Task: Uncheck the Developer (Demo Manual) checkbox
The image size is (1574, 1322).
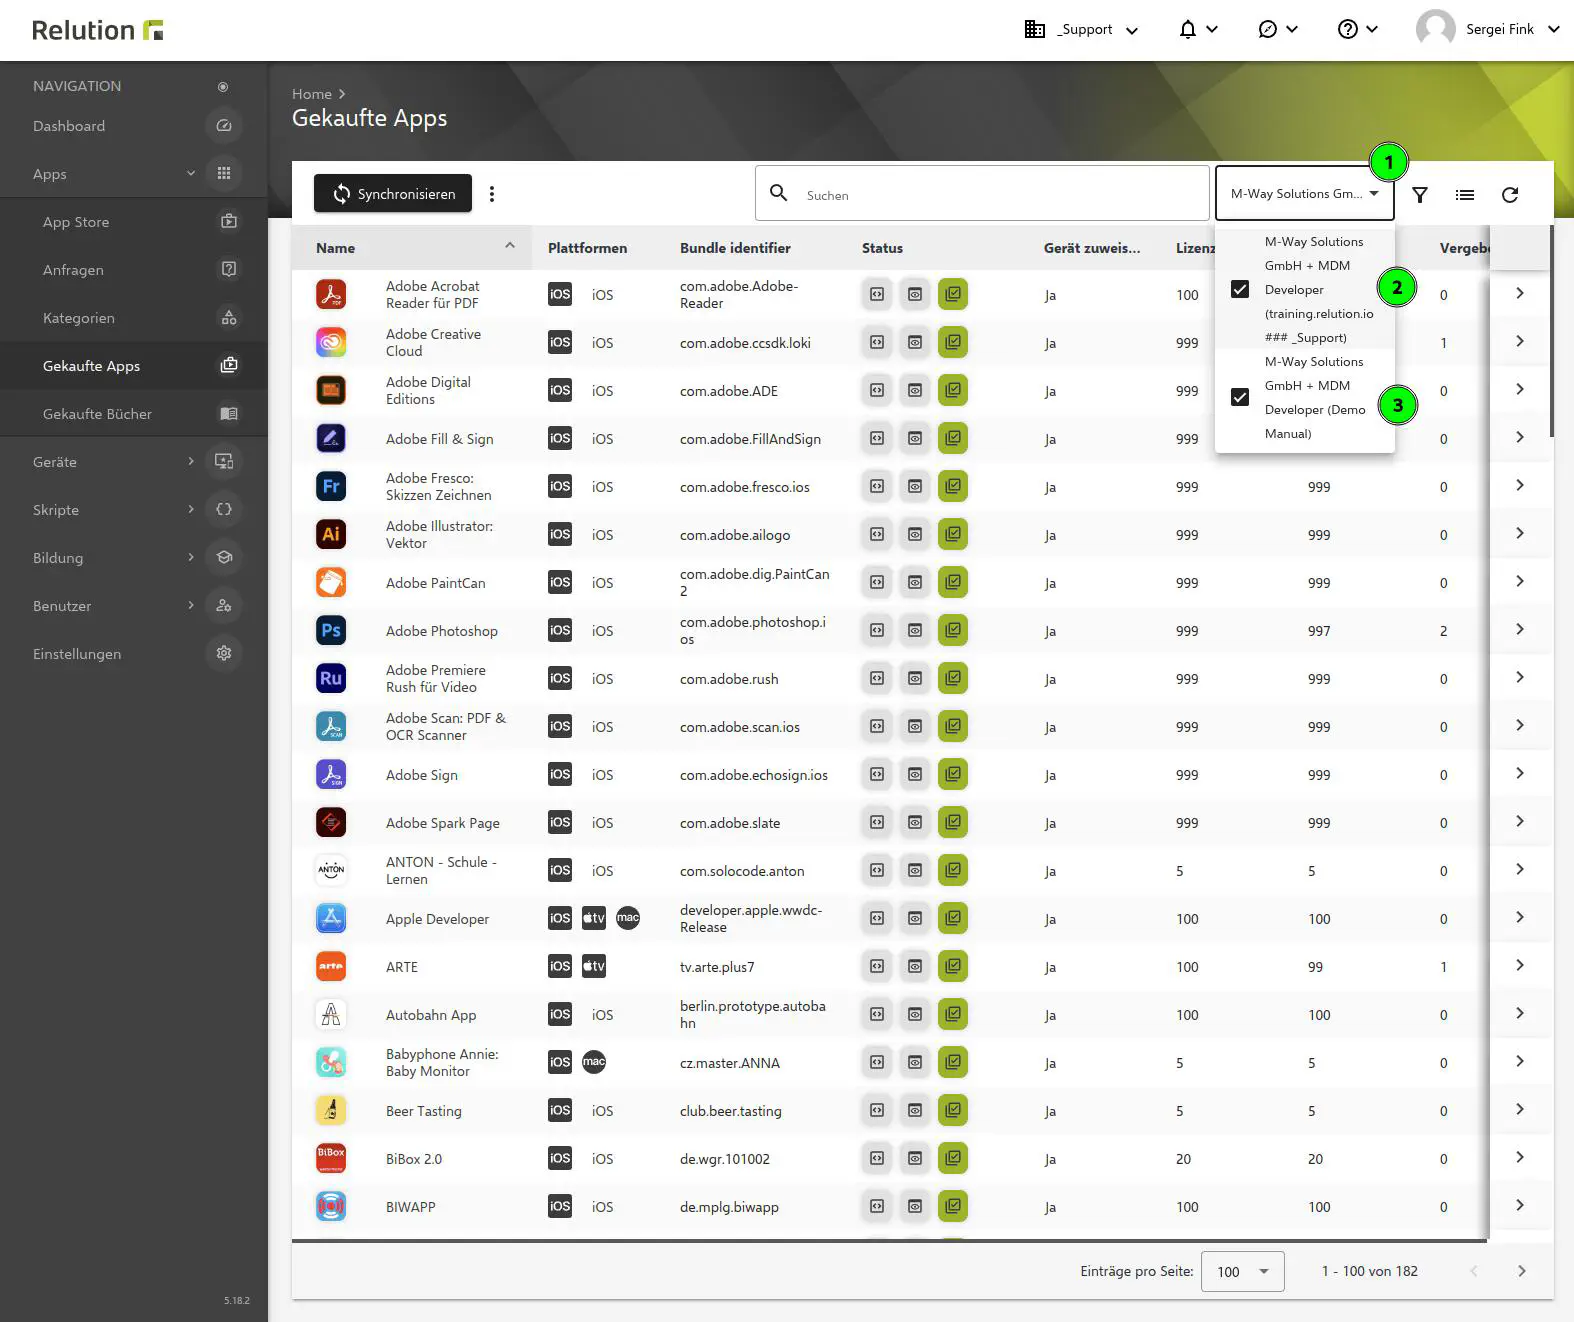Action: [1240, 397]
